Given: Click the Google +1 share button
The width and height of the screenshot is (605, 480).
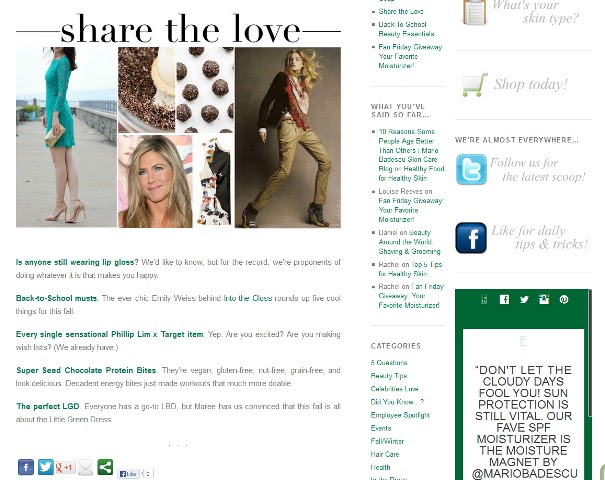Looking at the screenshot, I should click(x=65, y=468).
